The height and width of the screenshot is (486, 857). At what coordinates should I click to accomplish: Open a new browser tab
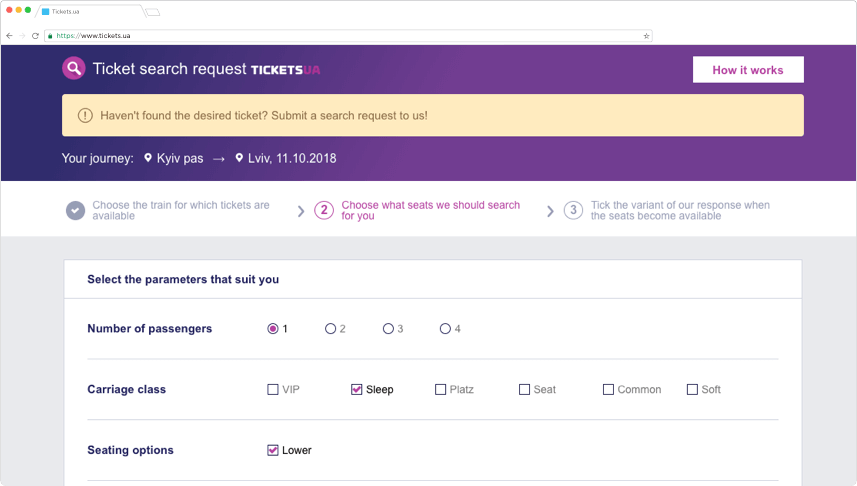[x=153, y=12]
